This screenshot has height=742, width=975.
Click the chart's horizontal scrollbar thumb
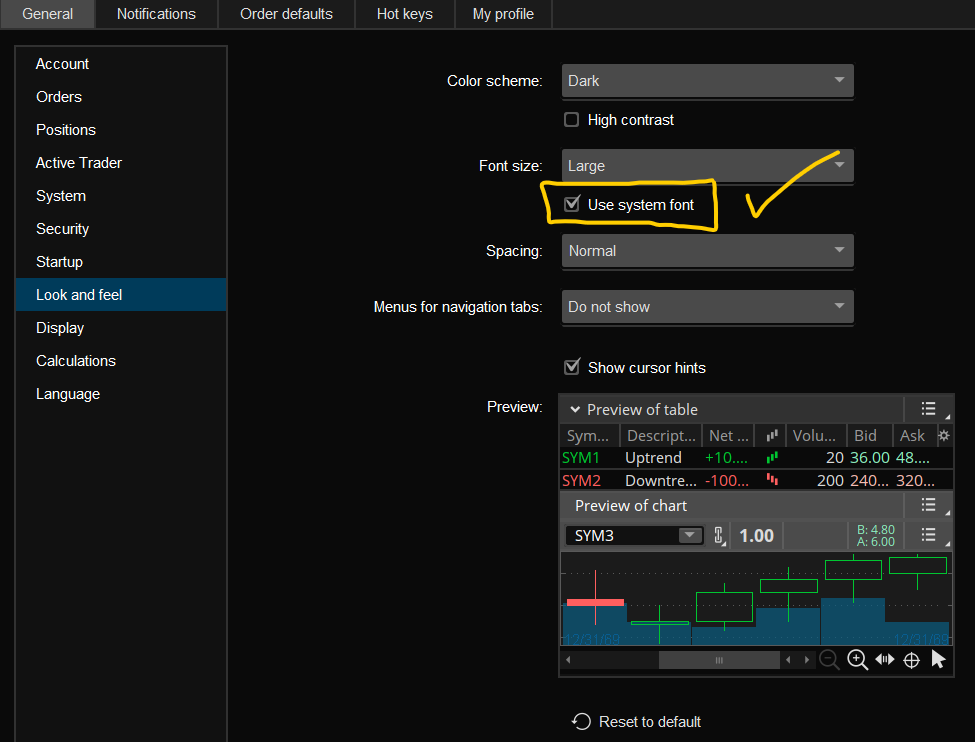pos(718,660)
